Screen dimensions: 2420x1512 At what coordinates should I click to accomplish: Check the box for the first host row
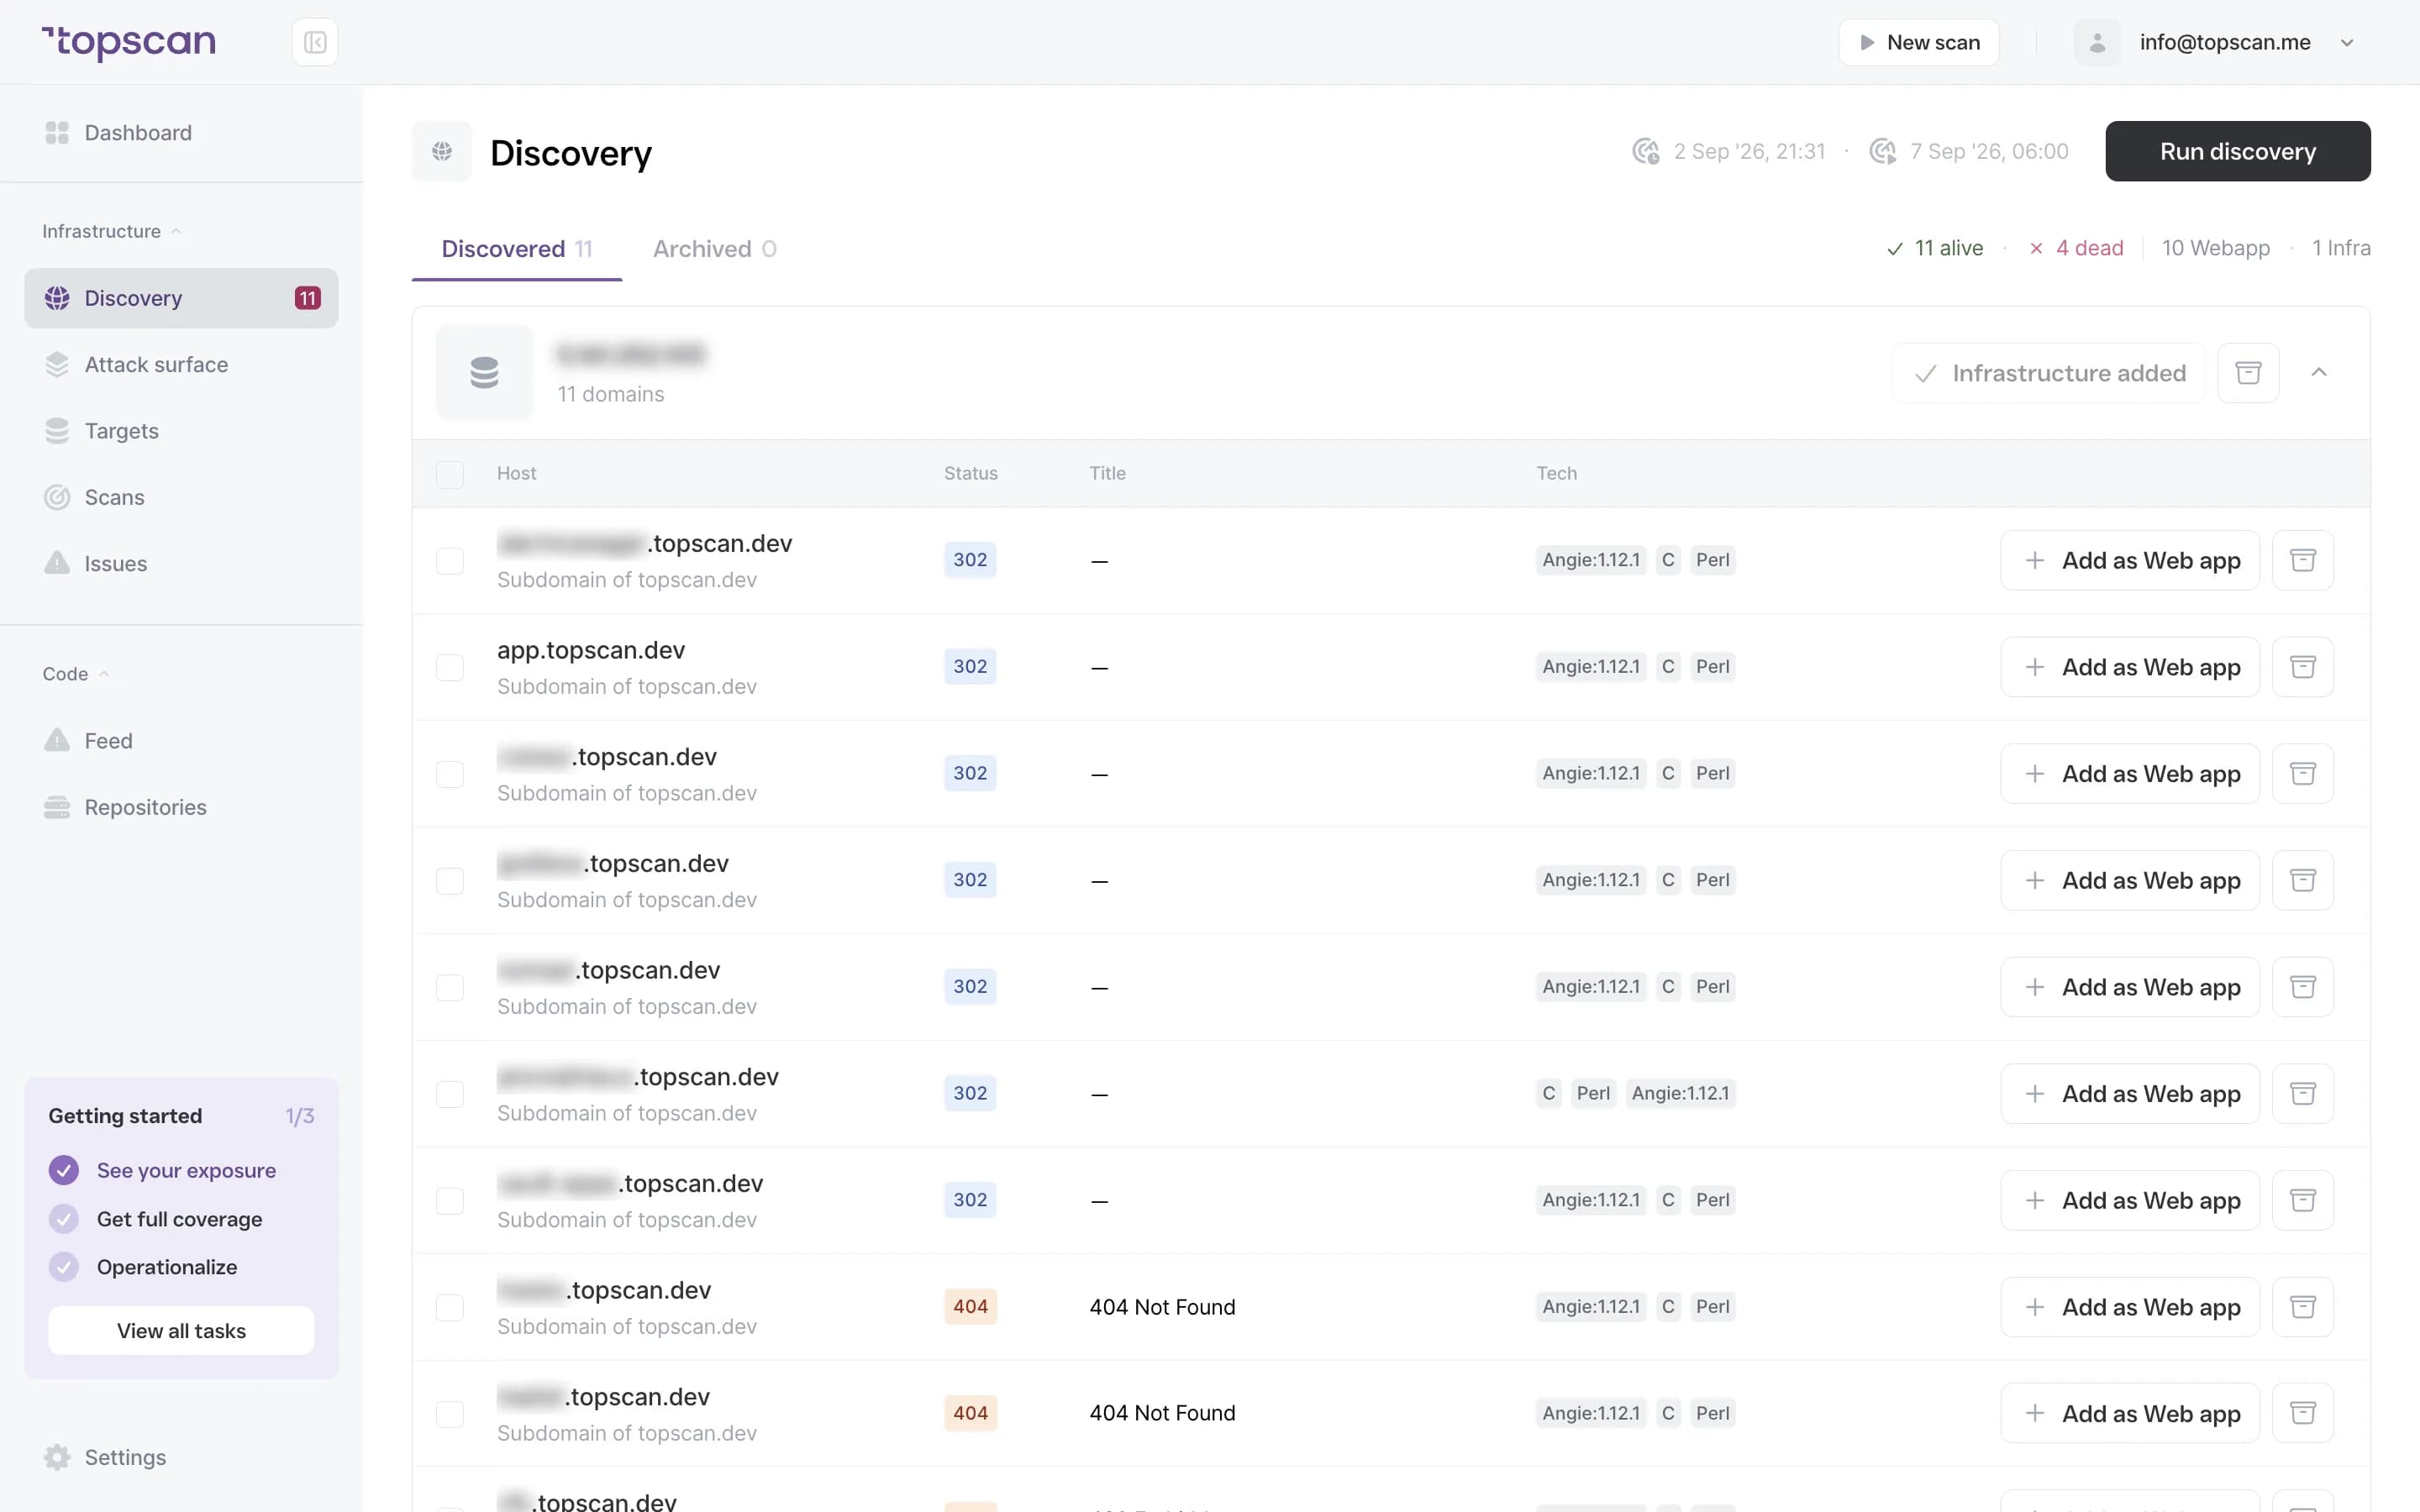pos(450,560)
